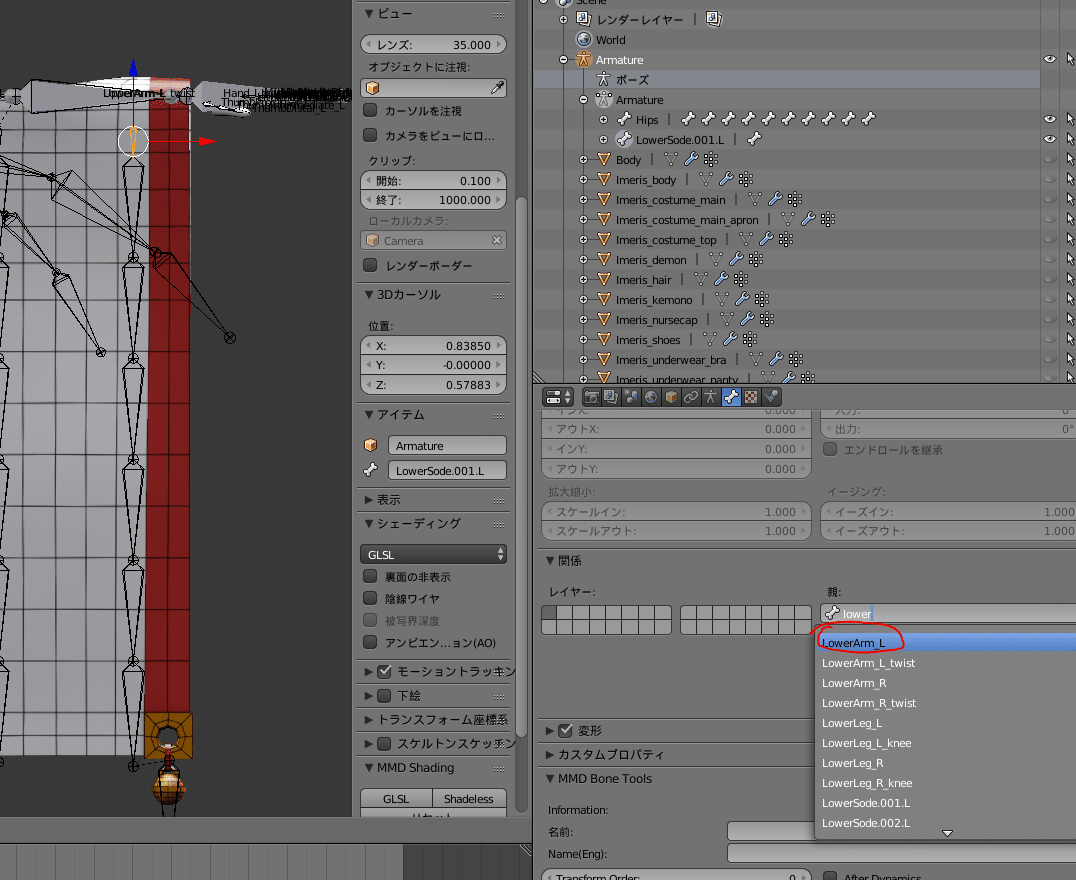Select LowerArm_L_twist from the parent list
This screenshot has height=880, width=1076.
click(x=946, y=663)
